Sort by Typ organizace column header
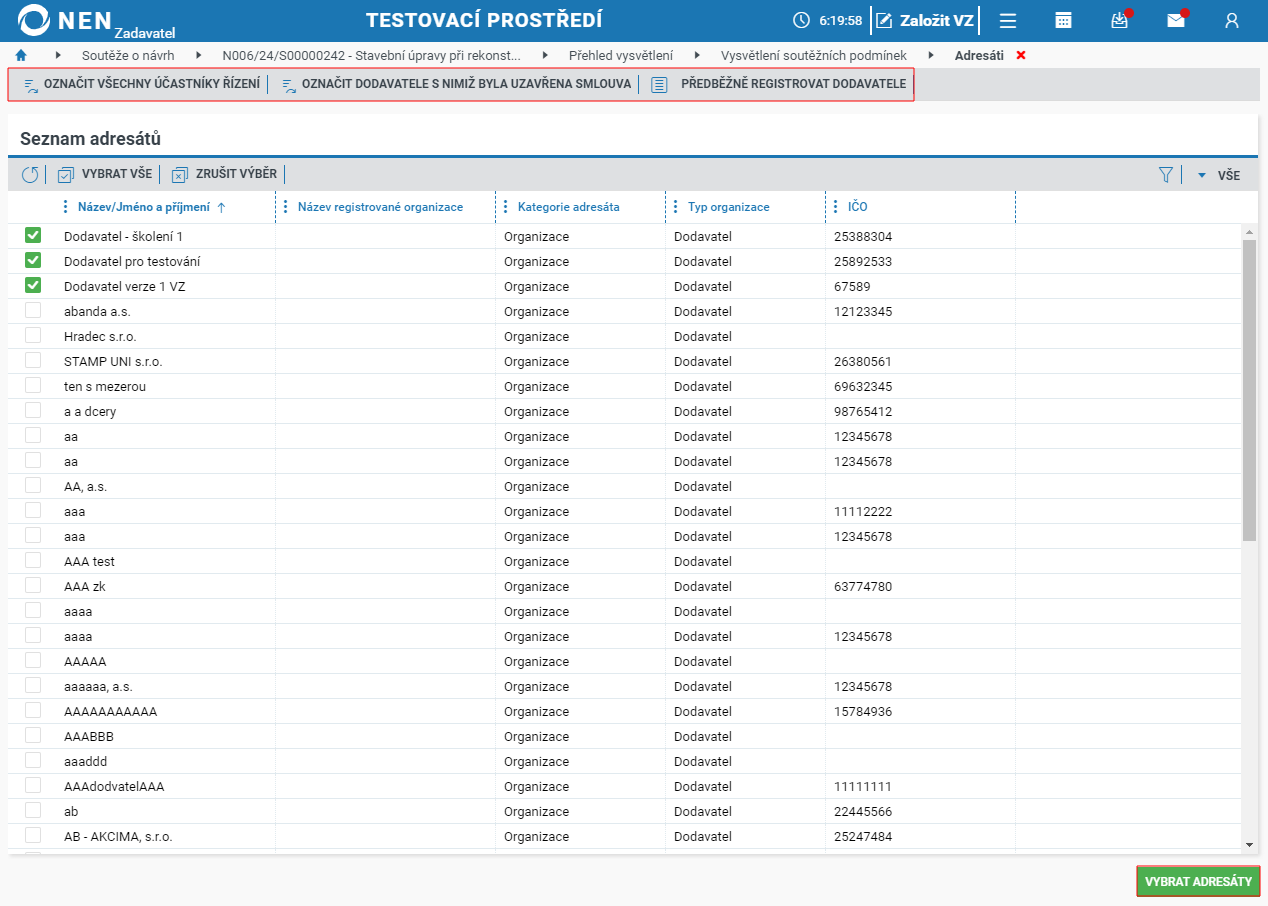This screenshot has width=1268, height=906. coord(728,207)
